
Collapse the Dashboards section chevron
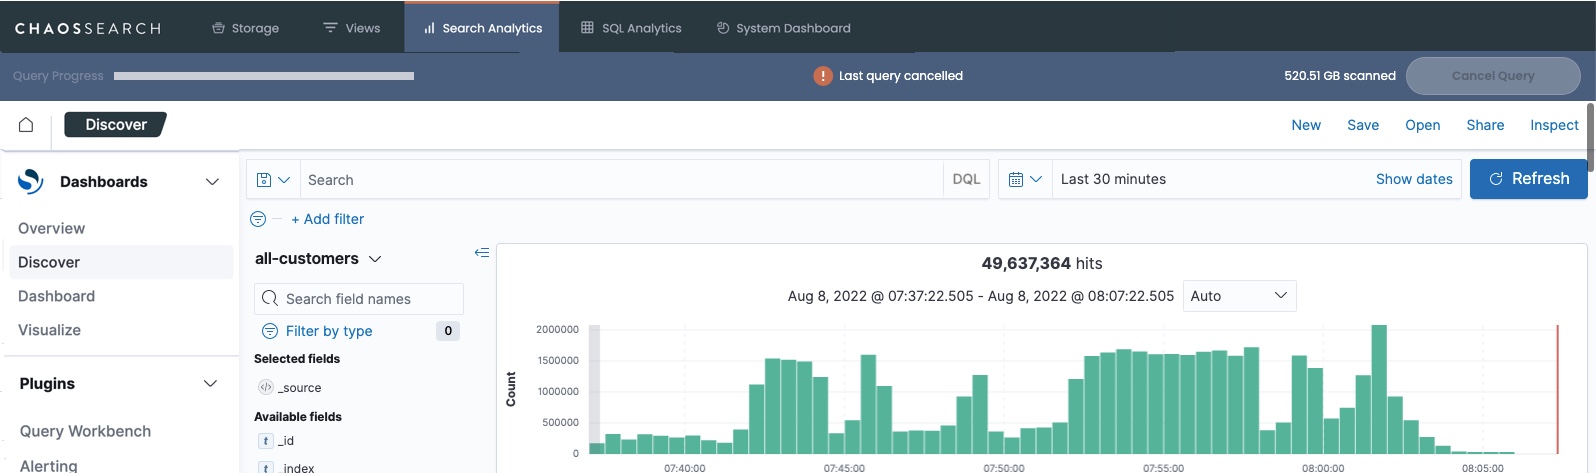[212, 182]
